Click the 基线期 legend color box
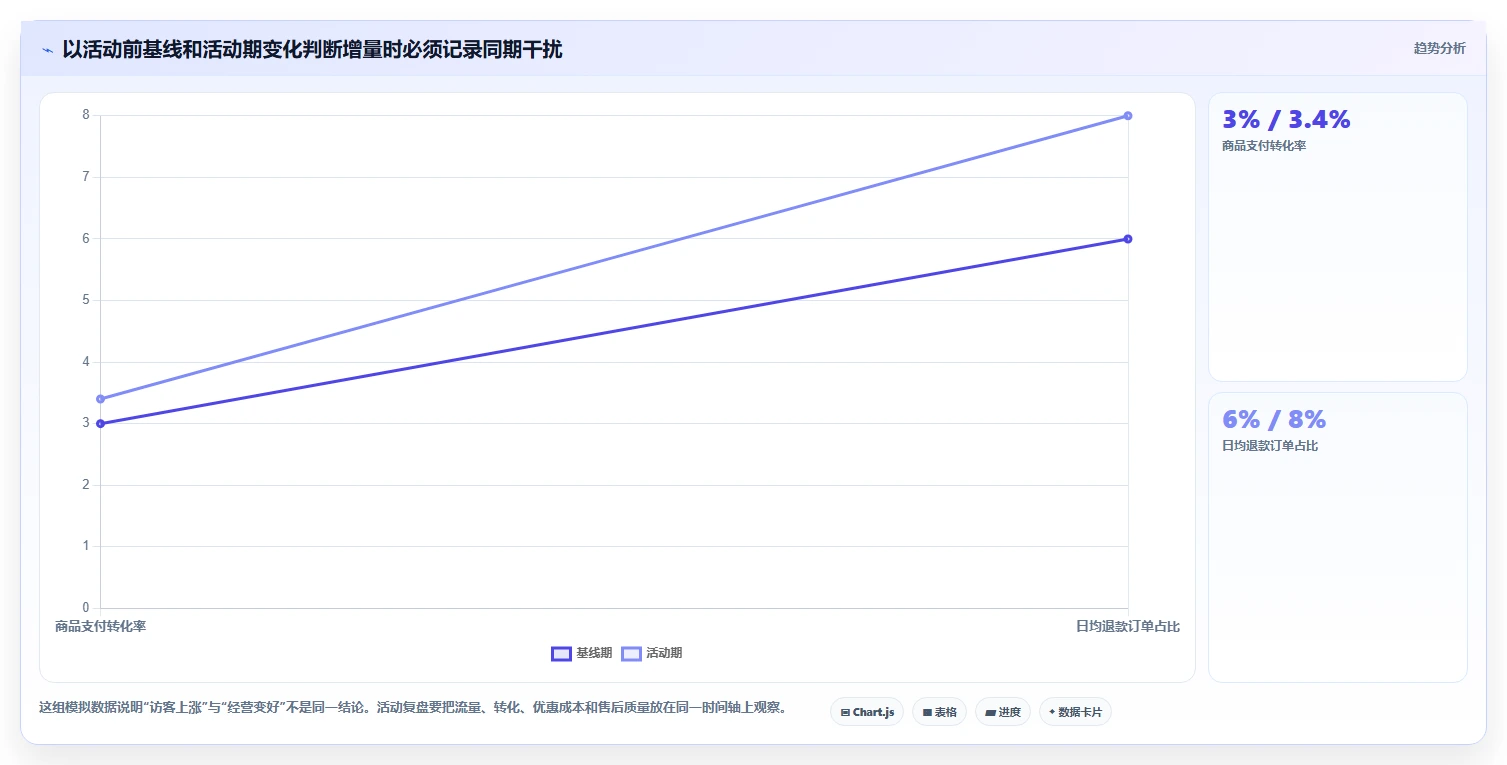 tap(561, 653)
